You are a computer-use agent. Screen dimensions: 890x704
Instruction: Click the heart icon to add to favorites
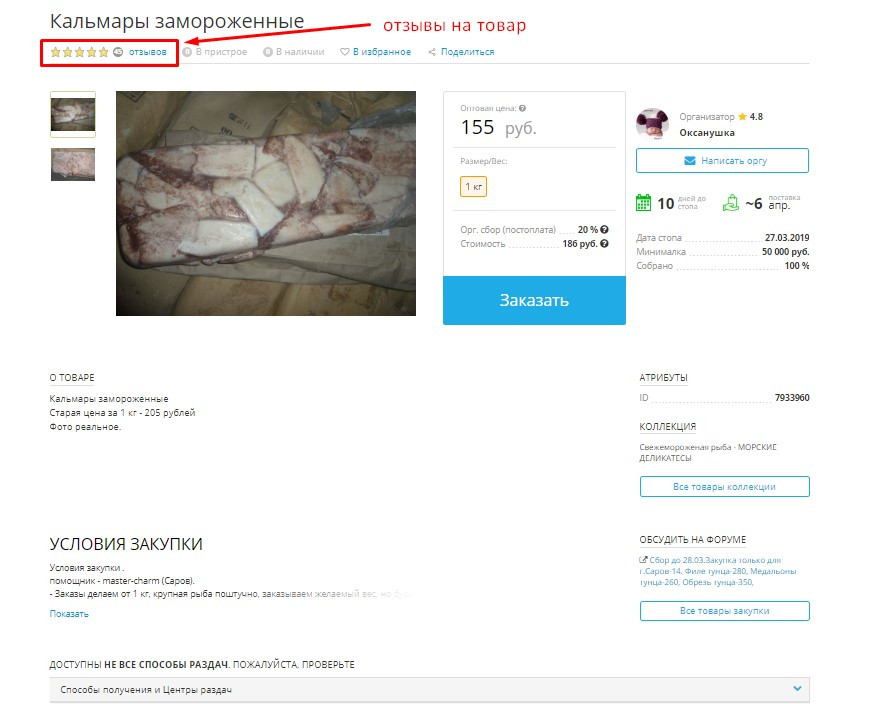coord(345,52)
